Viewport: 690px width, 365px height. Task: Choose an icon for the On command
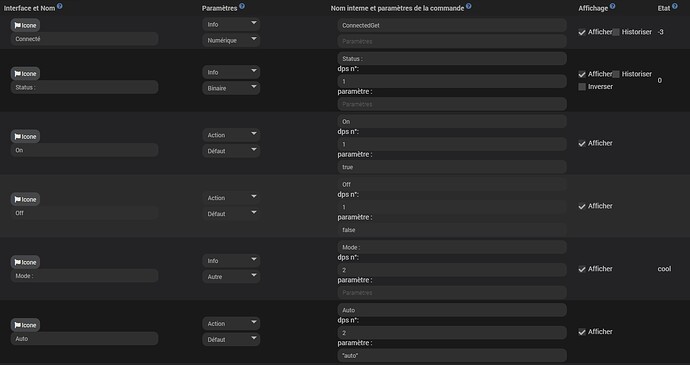(x=25, y=136)
